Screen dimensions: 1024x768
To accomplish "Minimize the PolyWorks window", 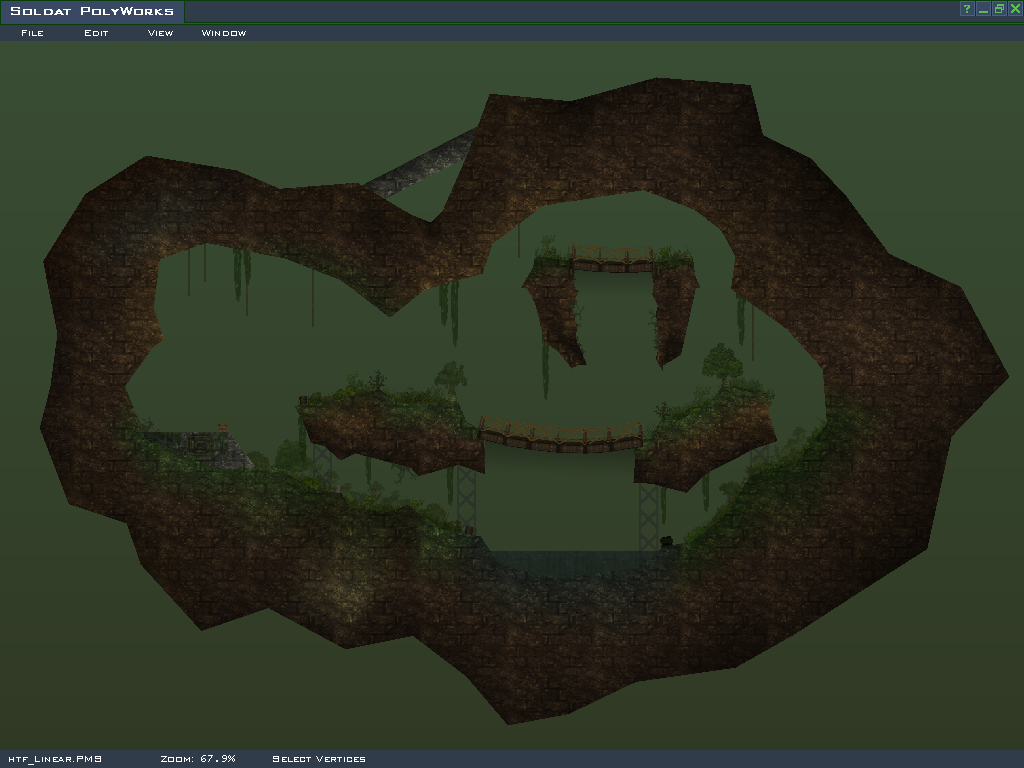I will click(x=983, y=9).
